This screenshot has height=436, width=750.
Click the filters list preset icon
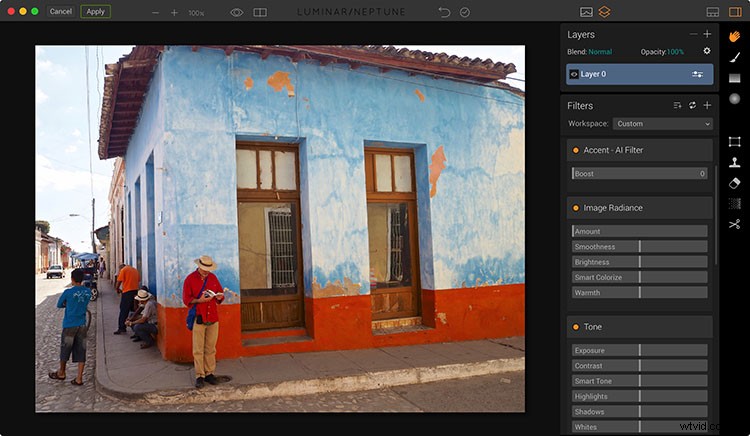point(677,105)
